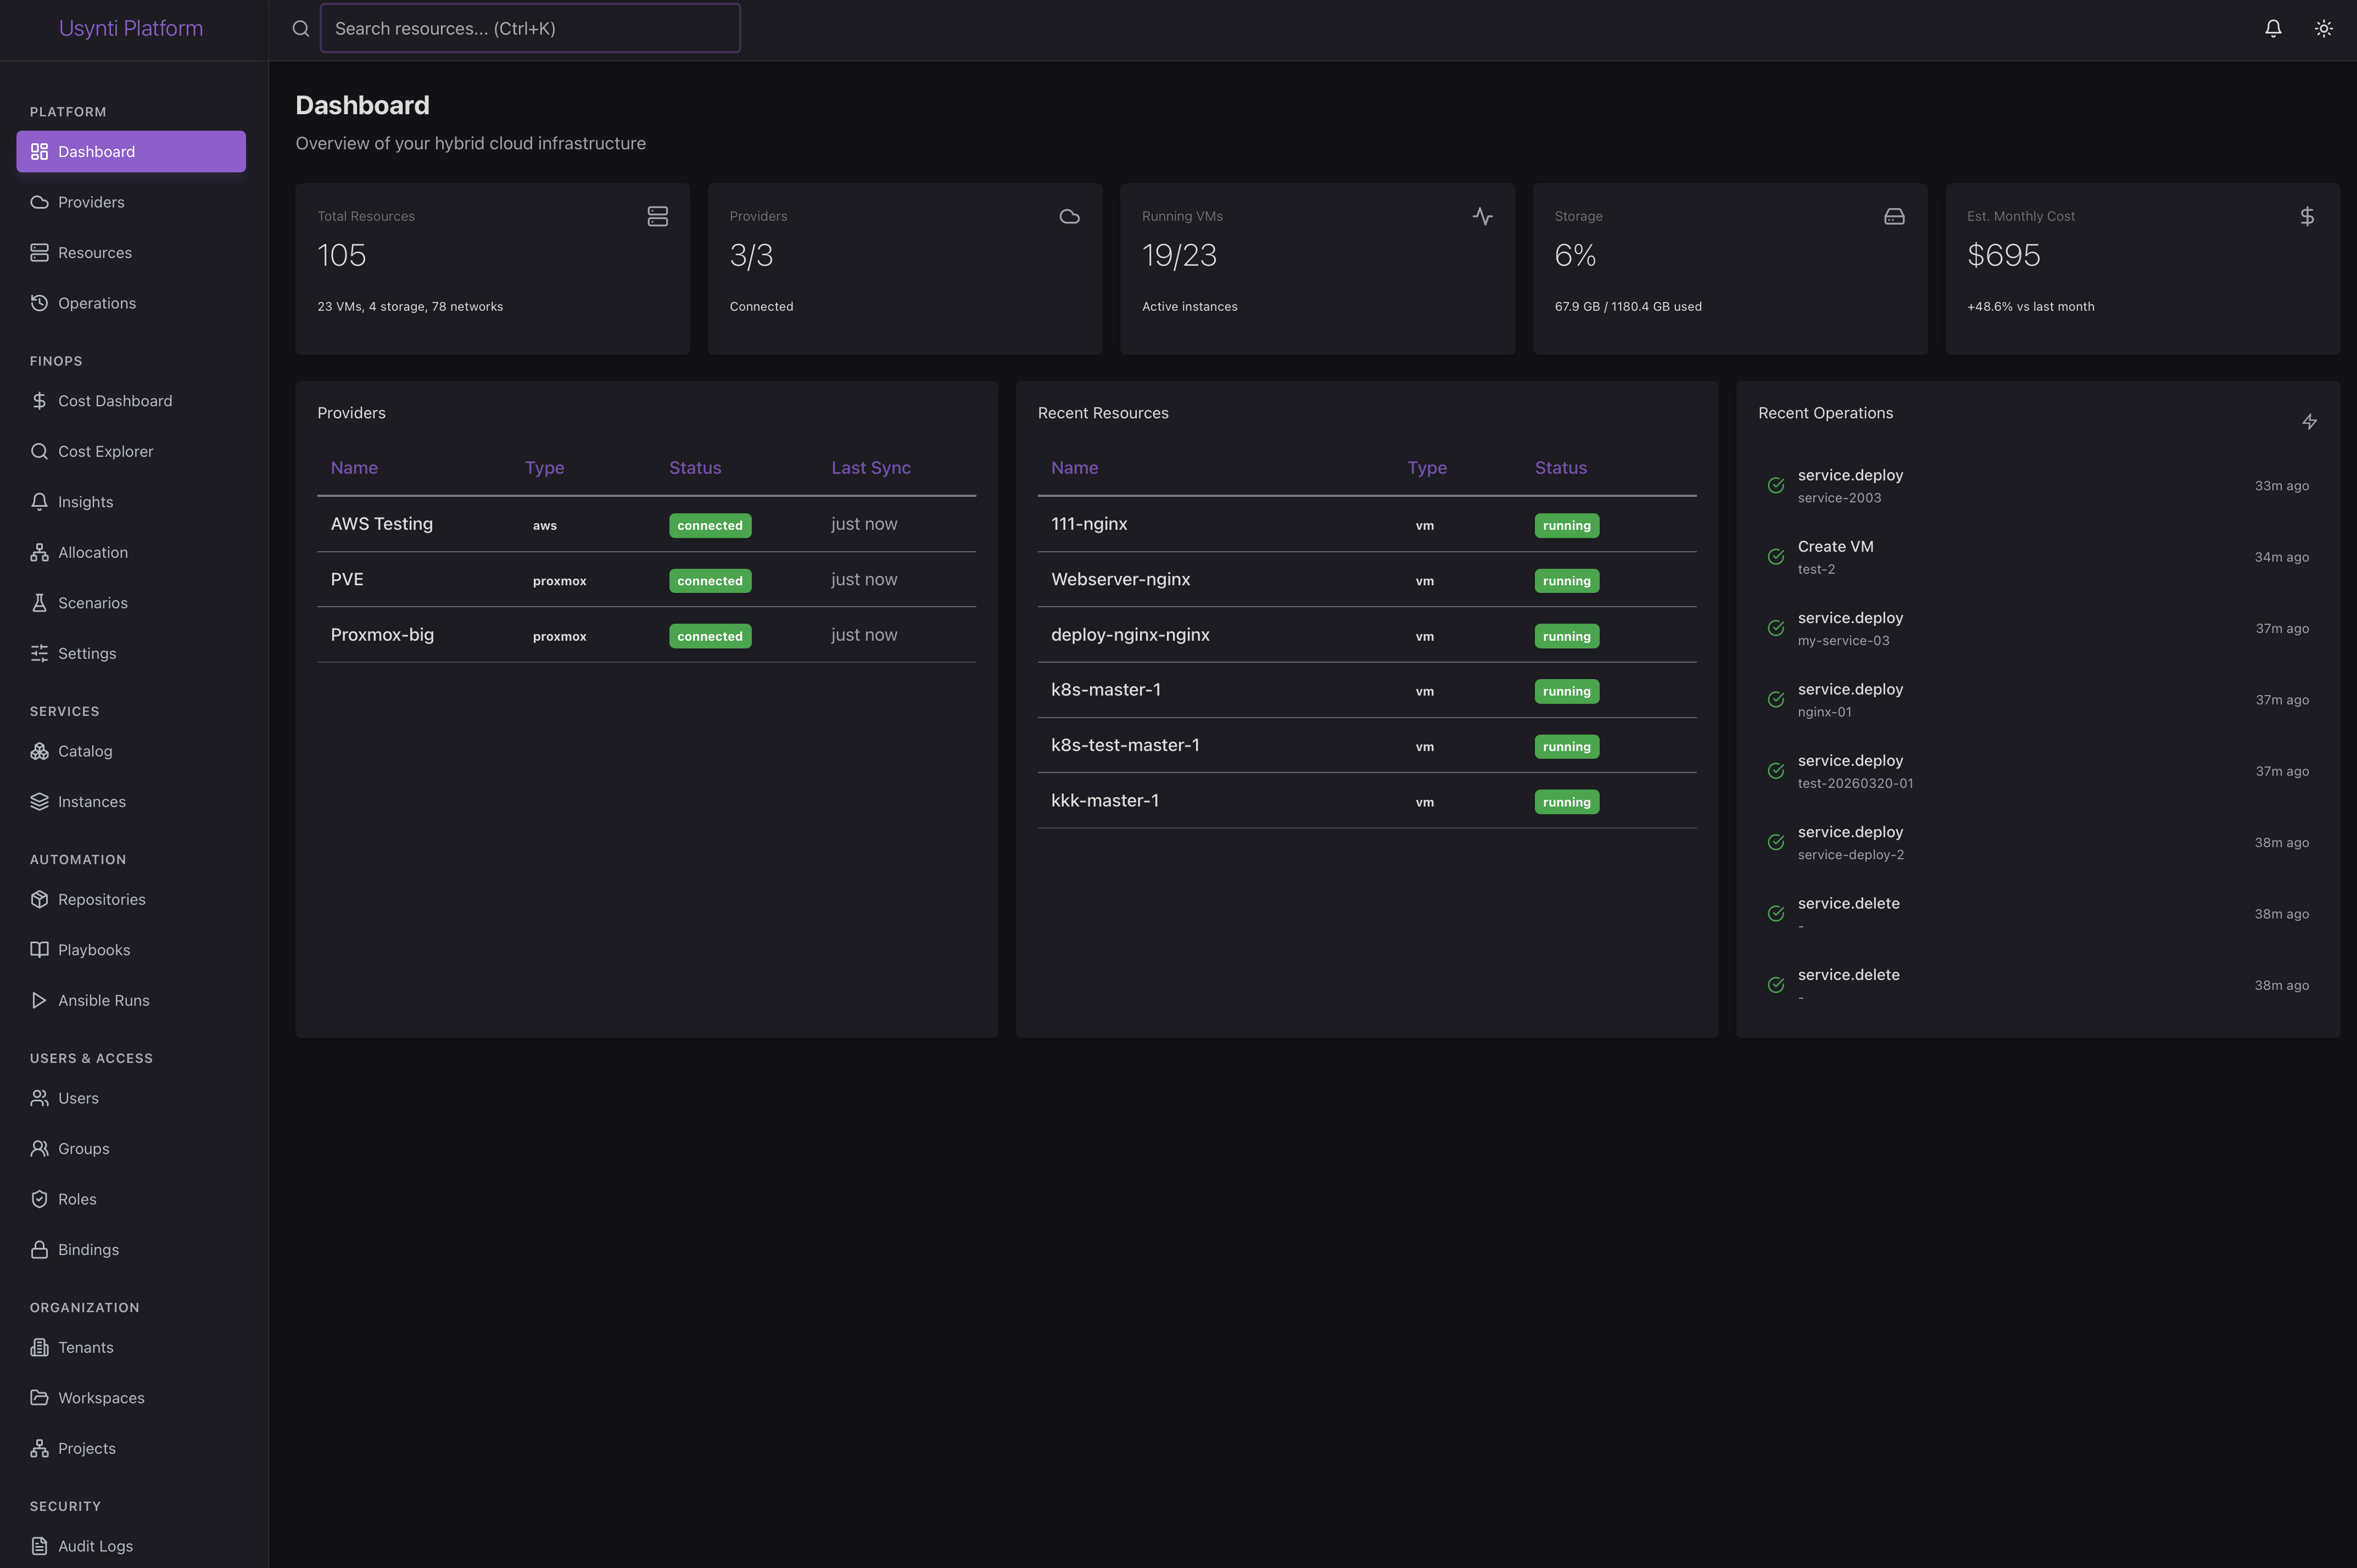Open the k8s-master-1 resource link

tap(1106, 689)
